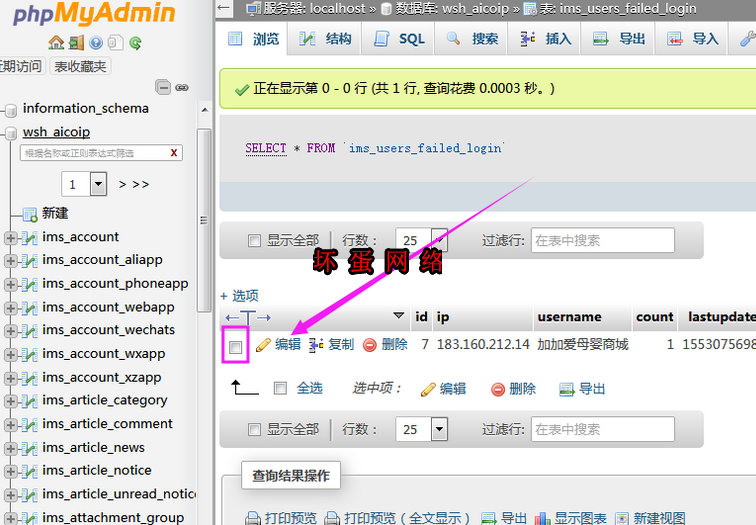Tick the 全选 select-all checkbox
Screen dimensions: 756x525
pyautogui.click(x=280, y=388)
